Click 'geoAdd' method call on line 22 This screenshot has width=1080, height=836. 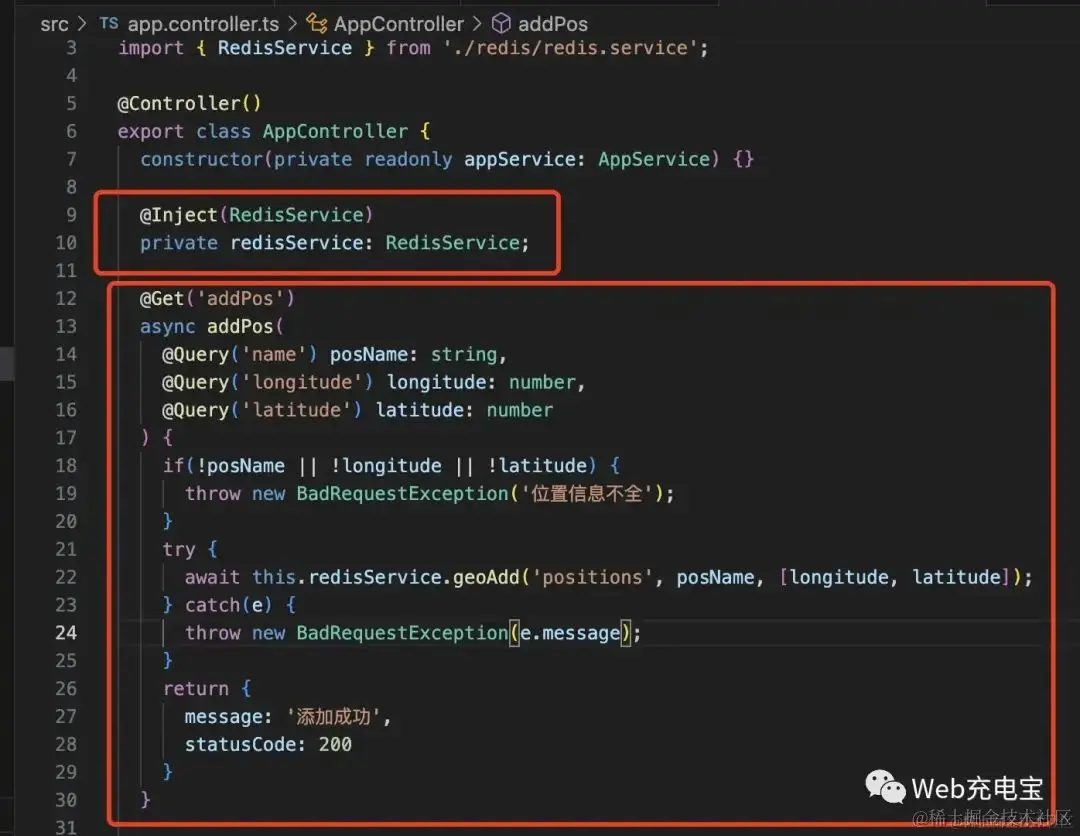click(486, 577)
